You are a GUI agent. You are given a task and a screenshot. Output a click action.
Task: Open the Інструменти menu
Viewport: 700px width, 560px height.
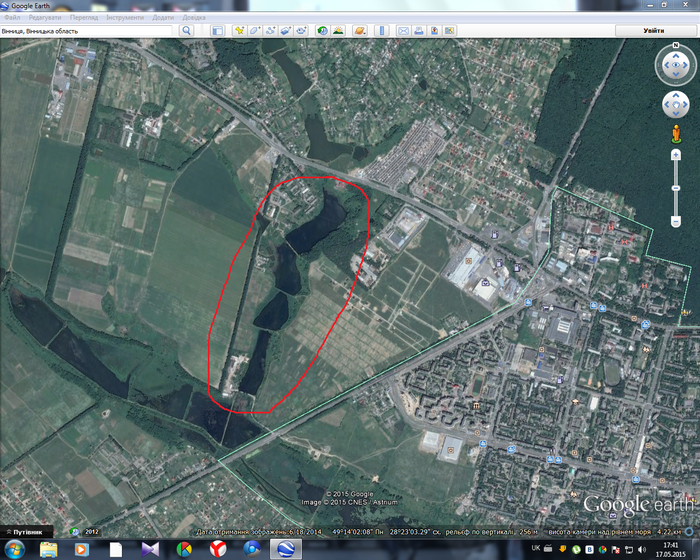pos(125,17)
